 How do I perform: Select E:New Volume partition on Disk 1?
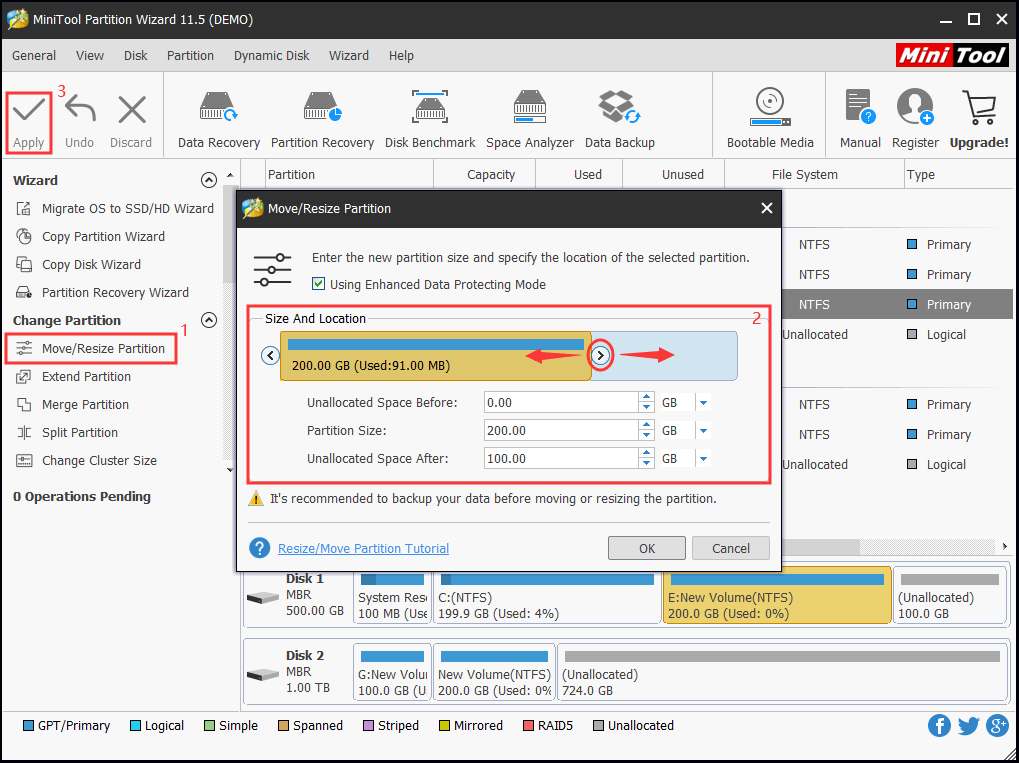click(x=777, y=596)
